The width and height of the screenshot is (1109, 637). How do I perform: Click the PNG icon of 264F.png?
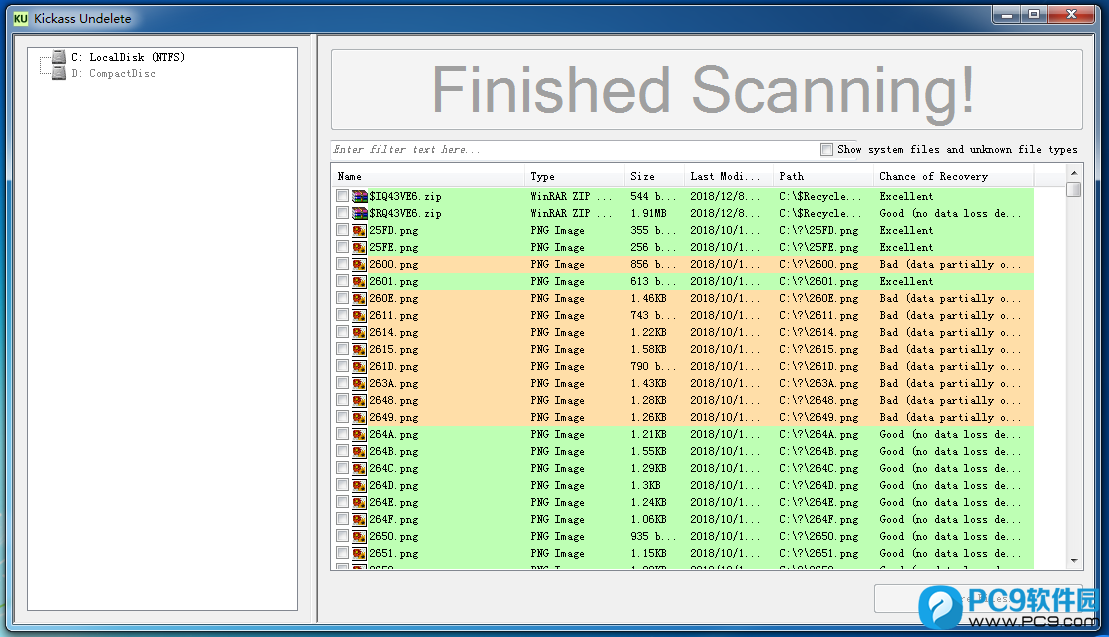coord(360,520)
